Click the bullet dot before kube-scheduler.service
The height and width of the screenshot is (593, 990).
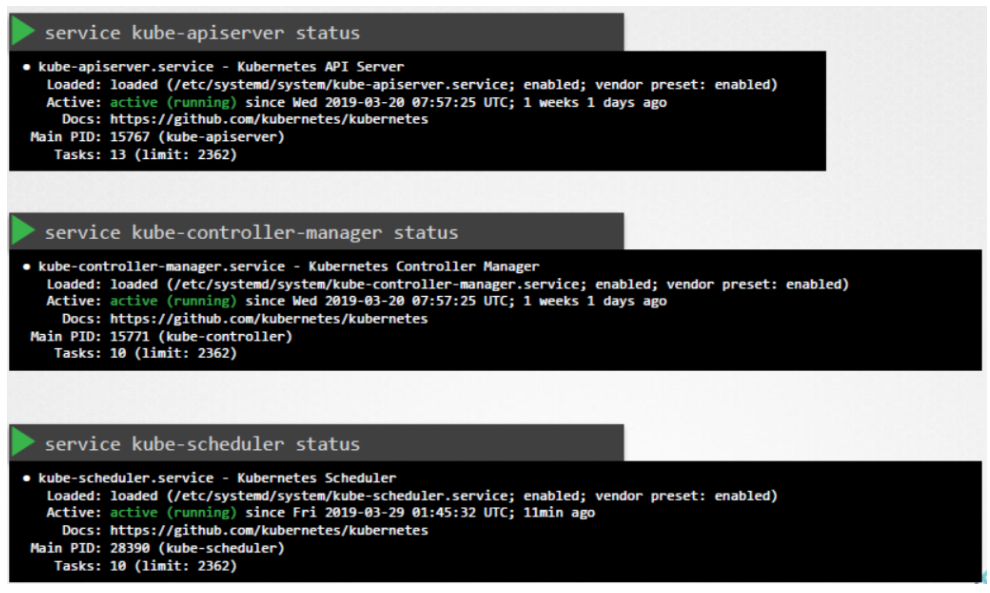click(x=26, y=478)
